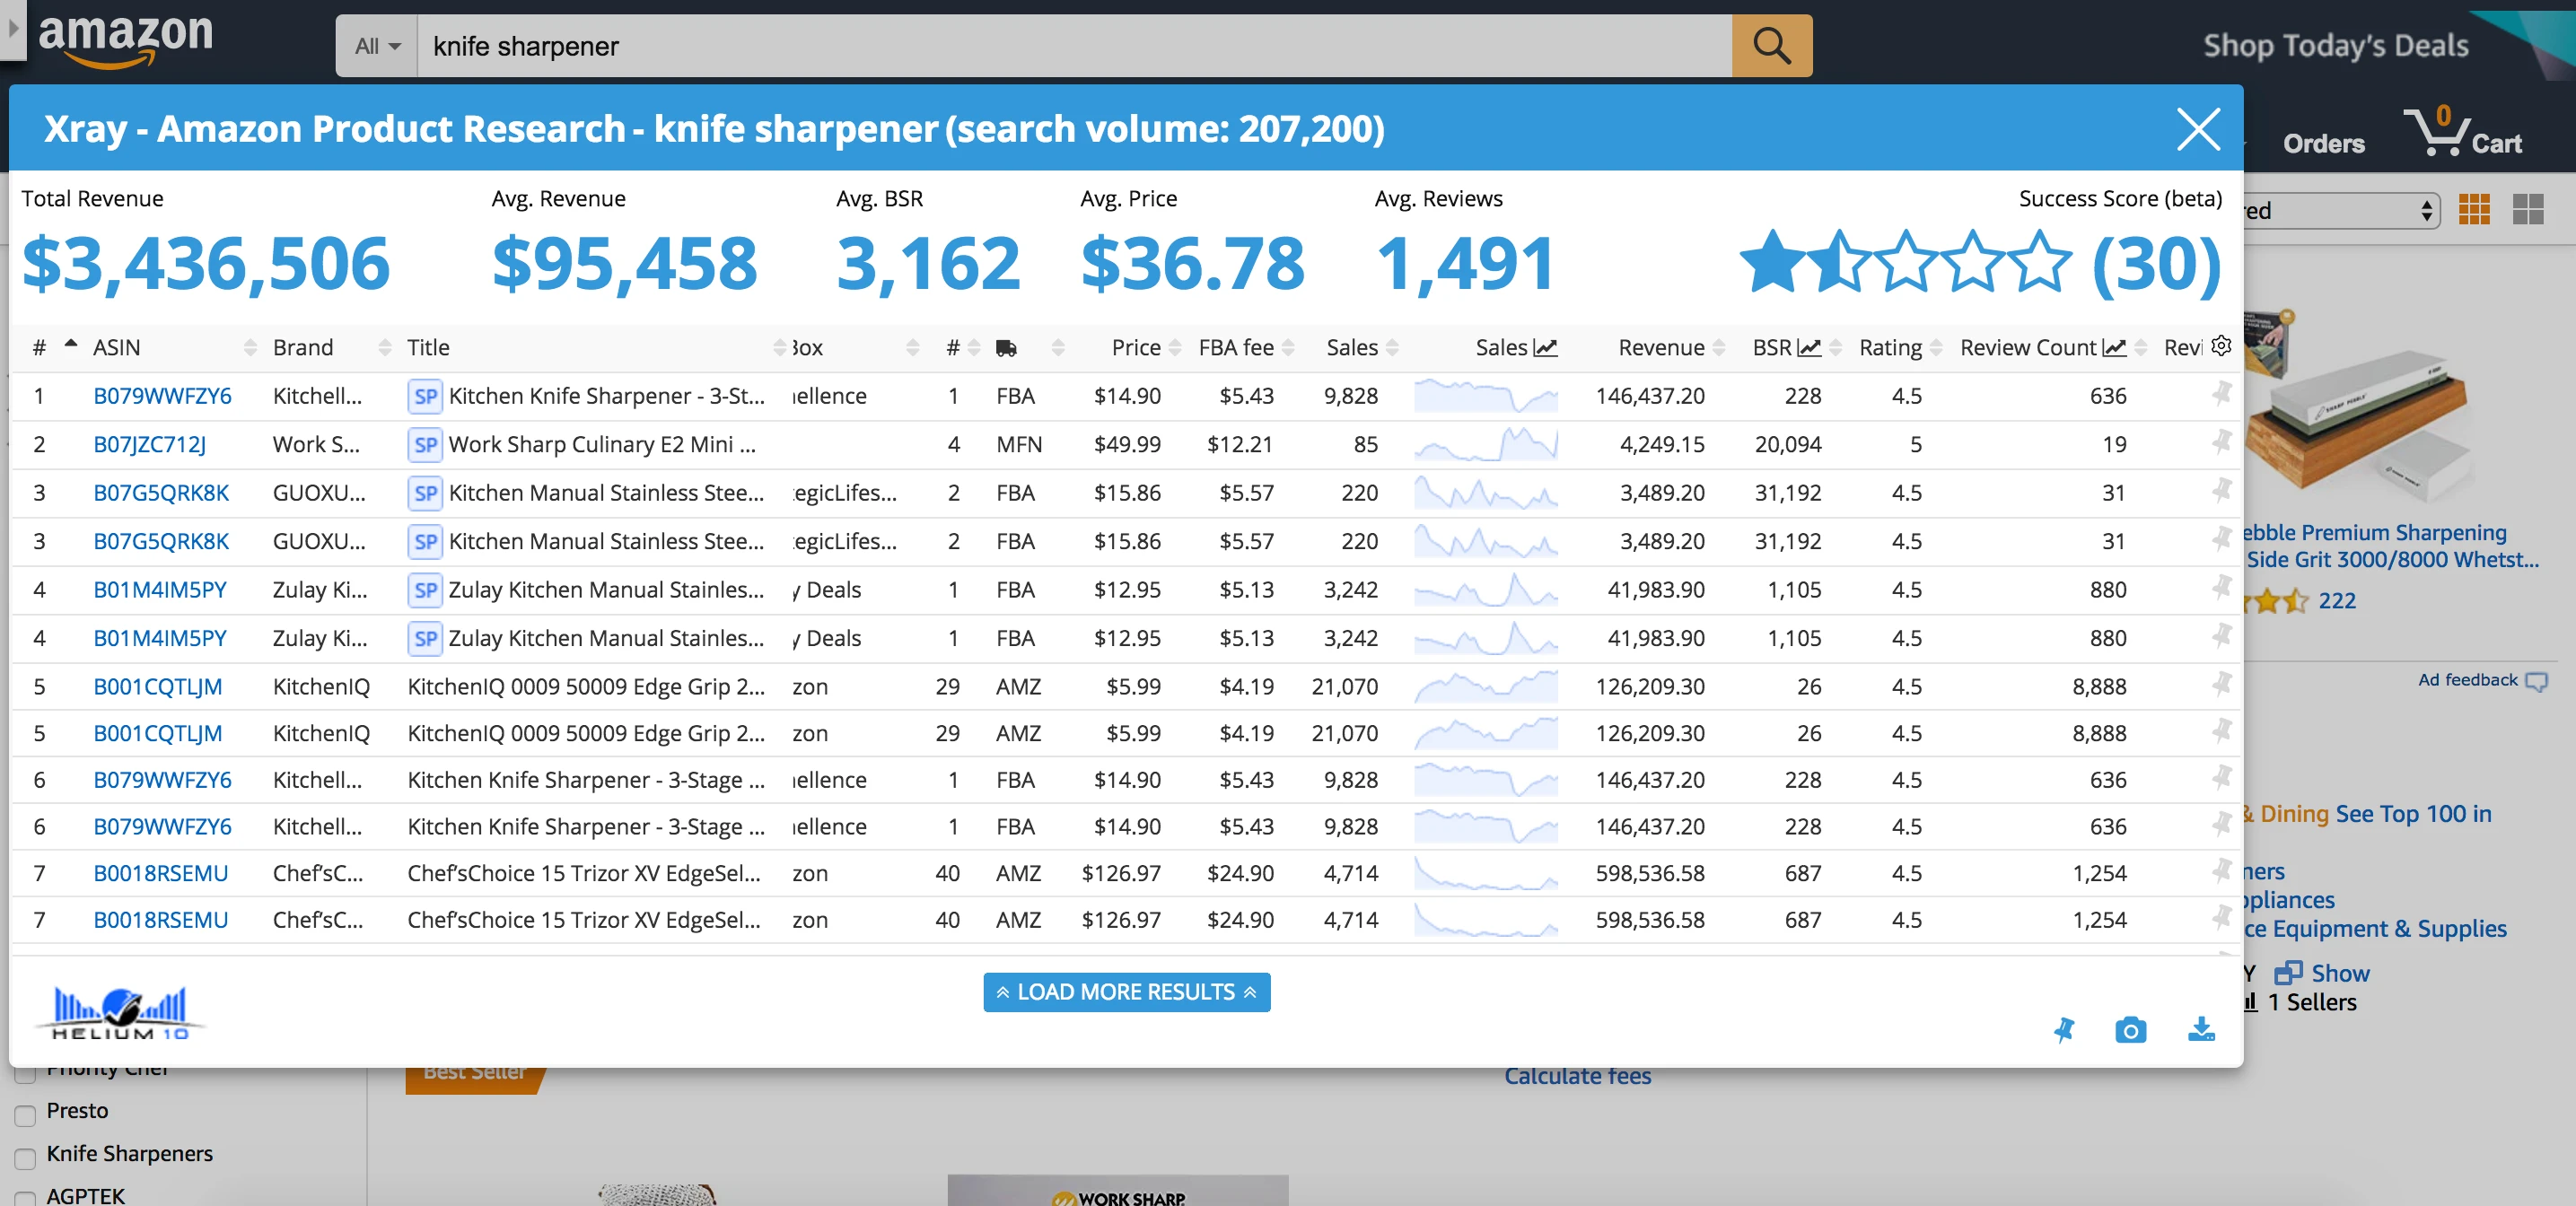Image resolution: width=2576 pixels, height=1206 pixels.
Task: Click the Helium 10 logo
Action: coord(120,1012)
